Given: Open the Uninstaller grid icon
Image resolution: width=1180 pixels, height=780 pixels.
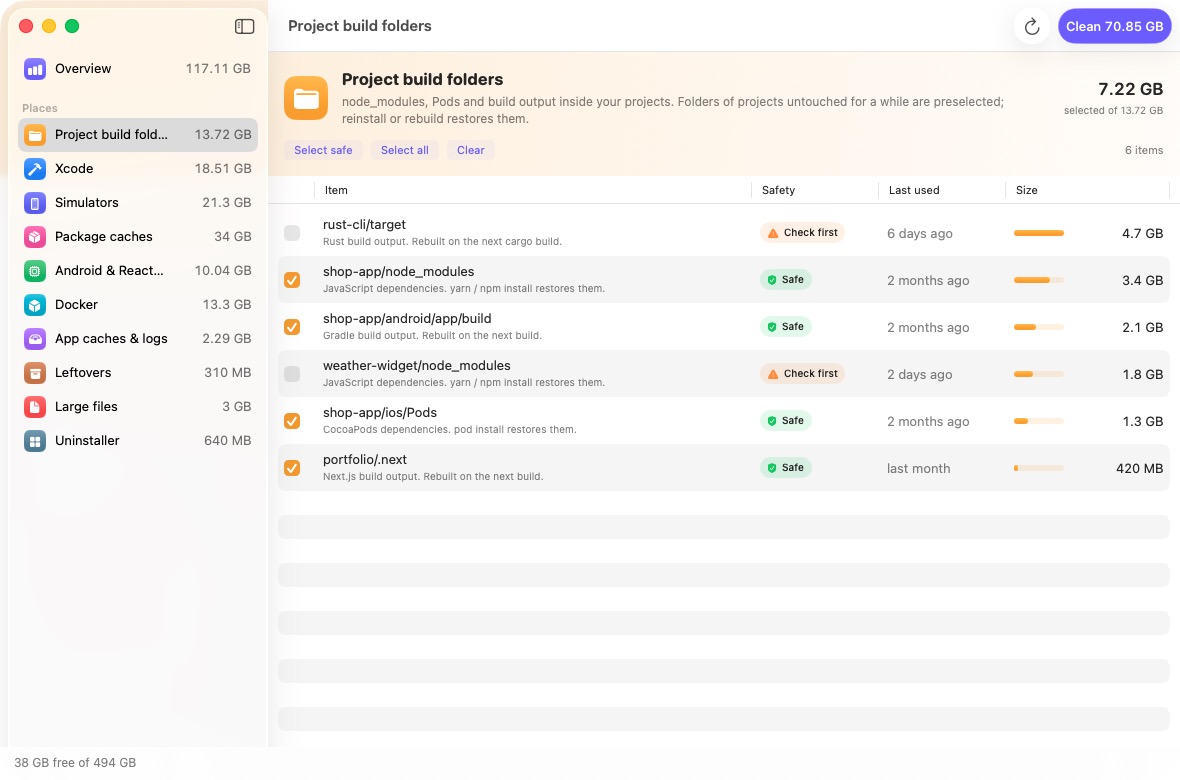Looking at the screenshot, I should pos(35,441).
